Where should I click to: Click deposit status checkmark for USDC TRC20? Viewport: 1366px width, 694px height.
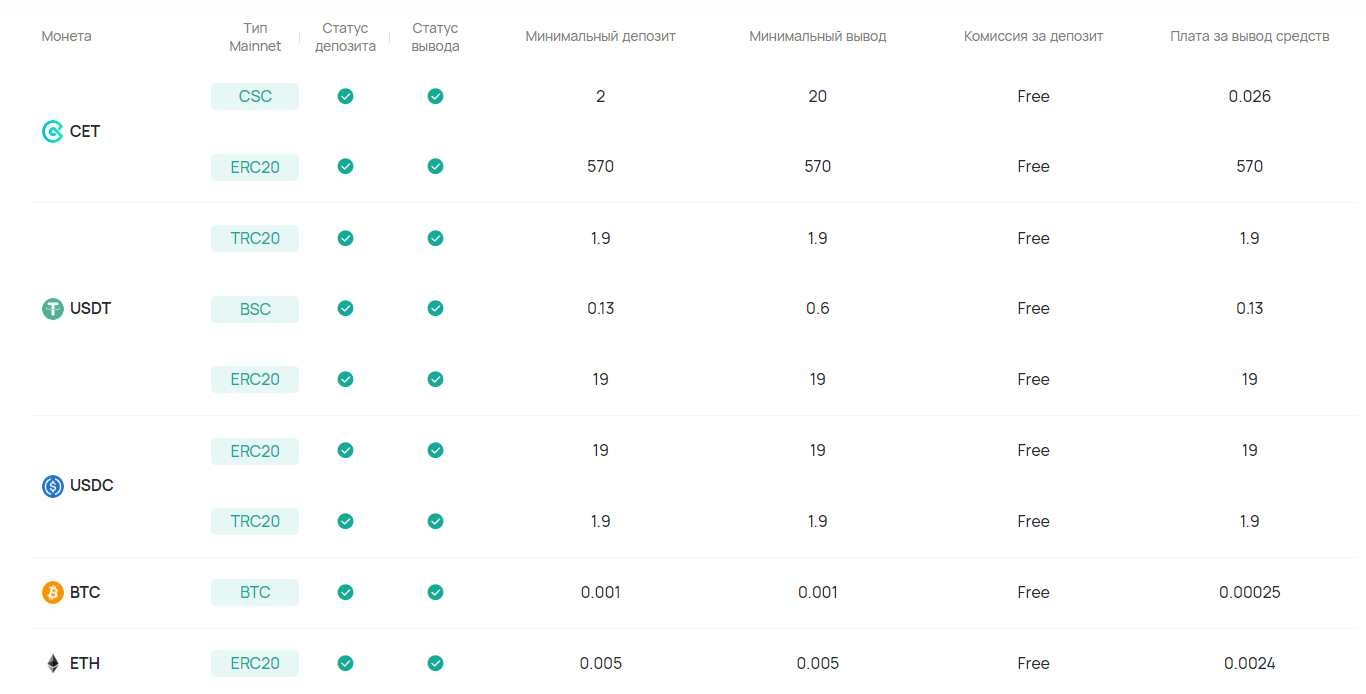(345, 521)
